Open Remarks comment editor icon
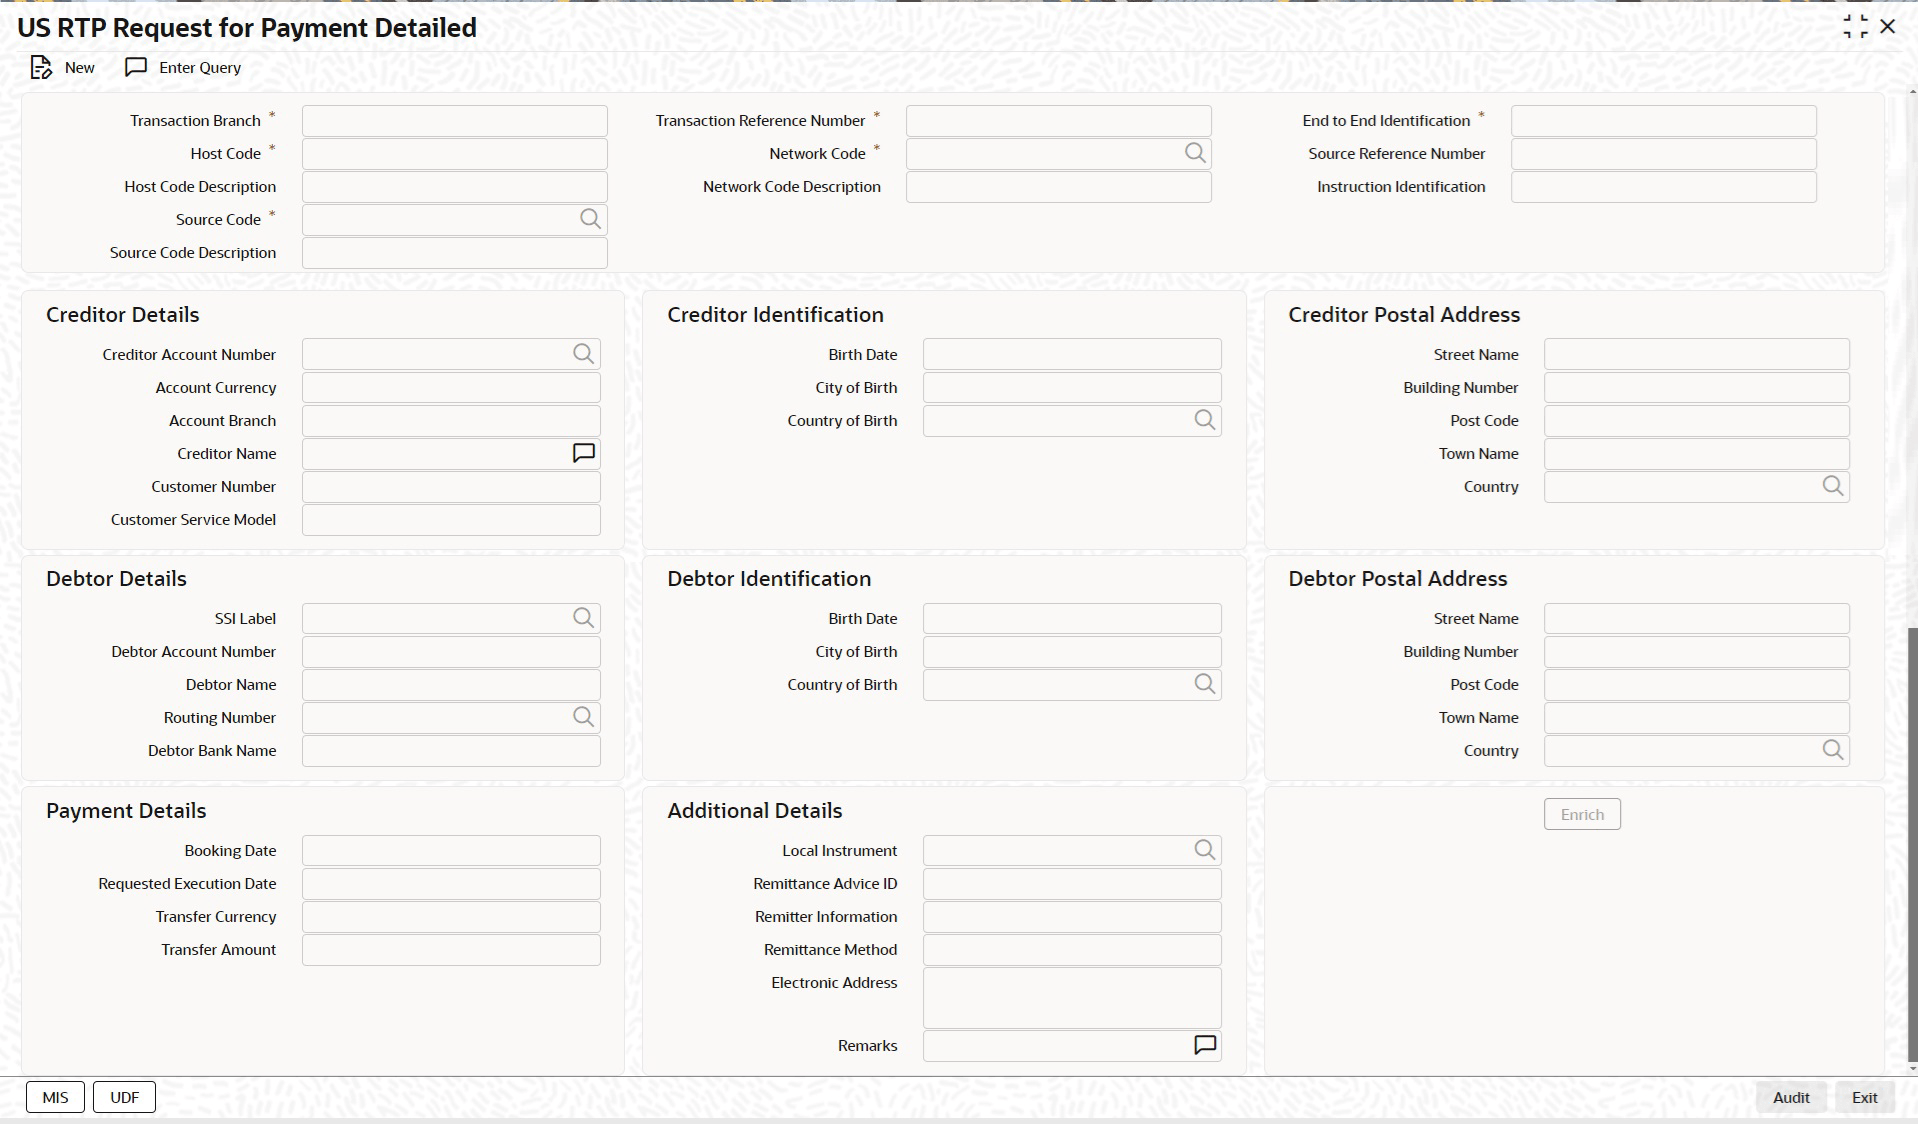The image size is (1918, 1126). pyautogui.click(x=1205, y=1045)
